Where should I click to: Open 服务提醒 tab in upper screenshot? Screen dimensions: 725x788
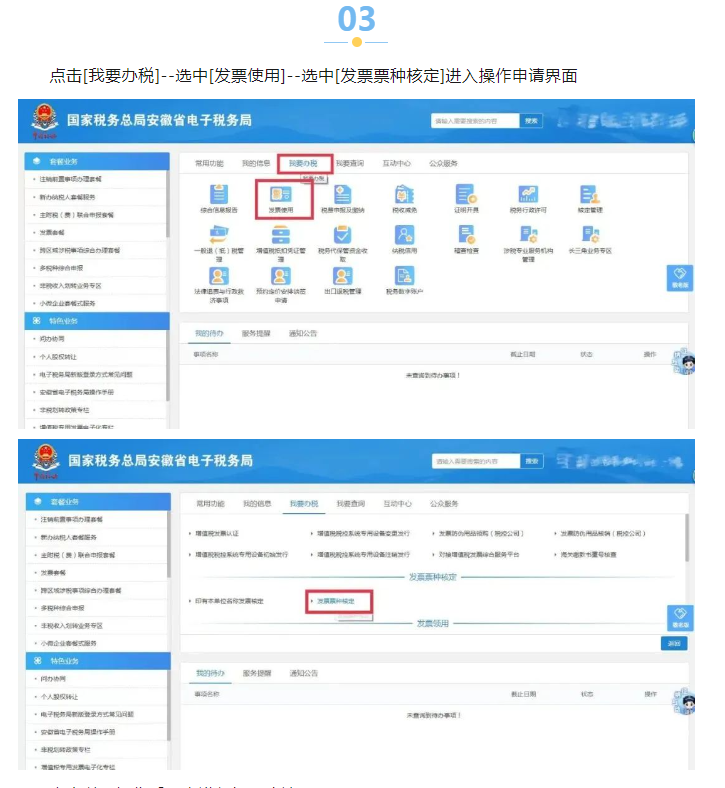[256, 333]
